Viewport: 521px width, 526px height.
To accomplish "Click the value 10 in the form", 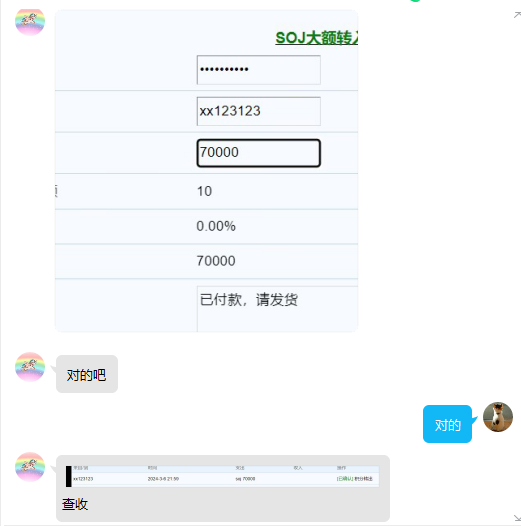I will [204, 191].
